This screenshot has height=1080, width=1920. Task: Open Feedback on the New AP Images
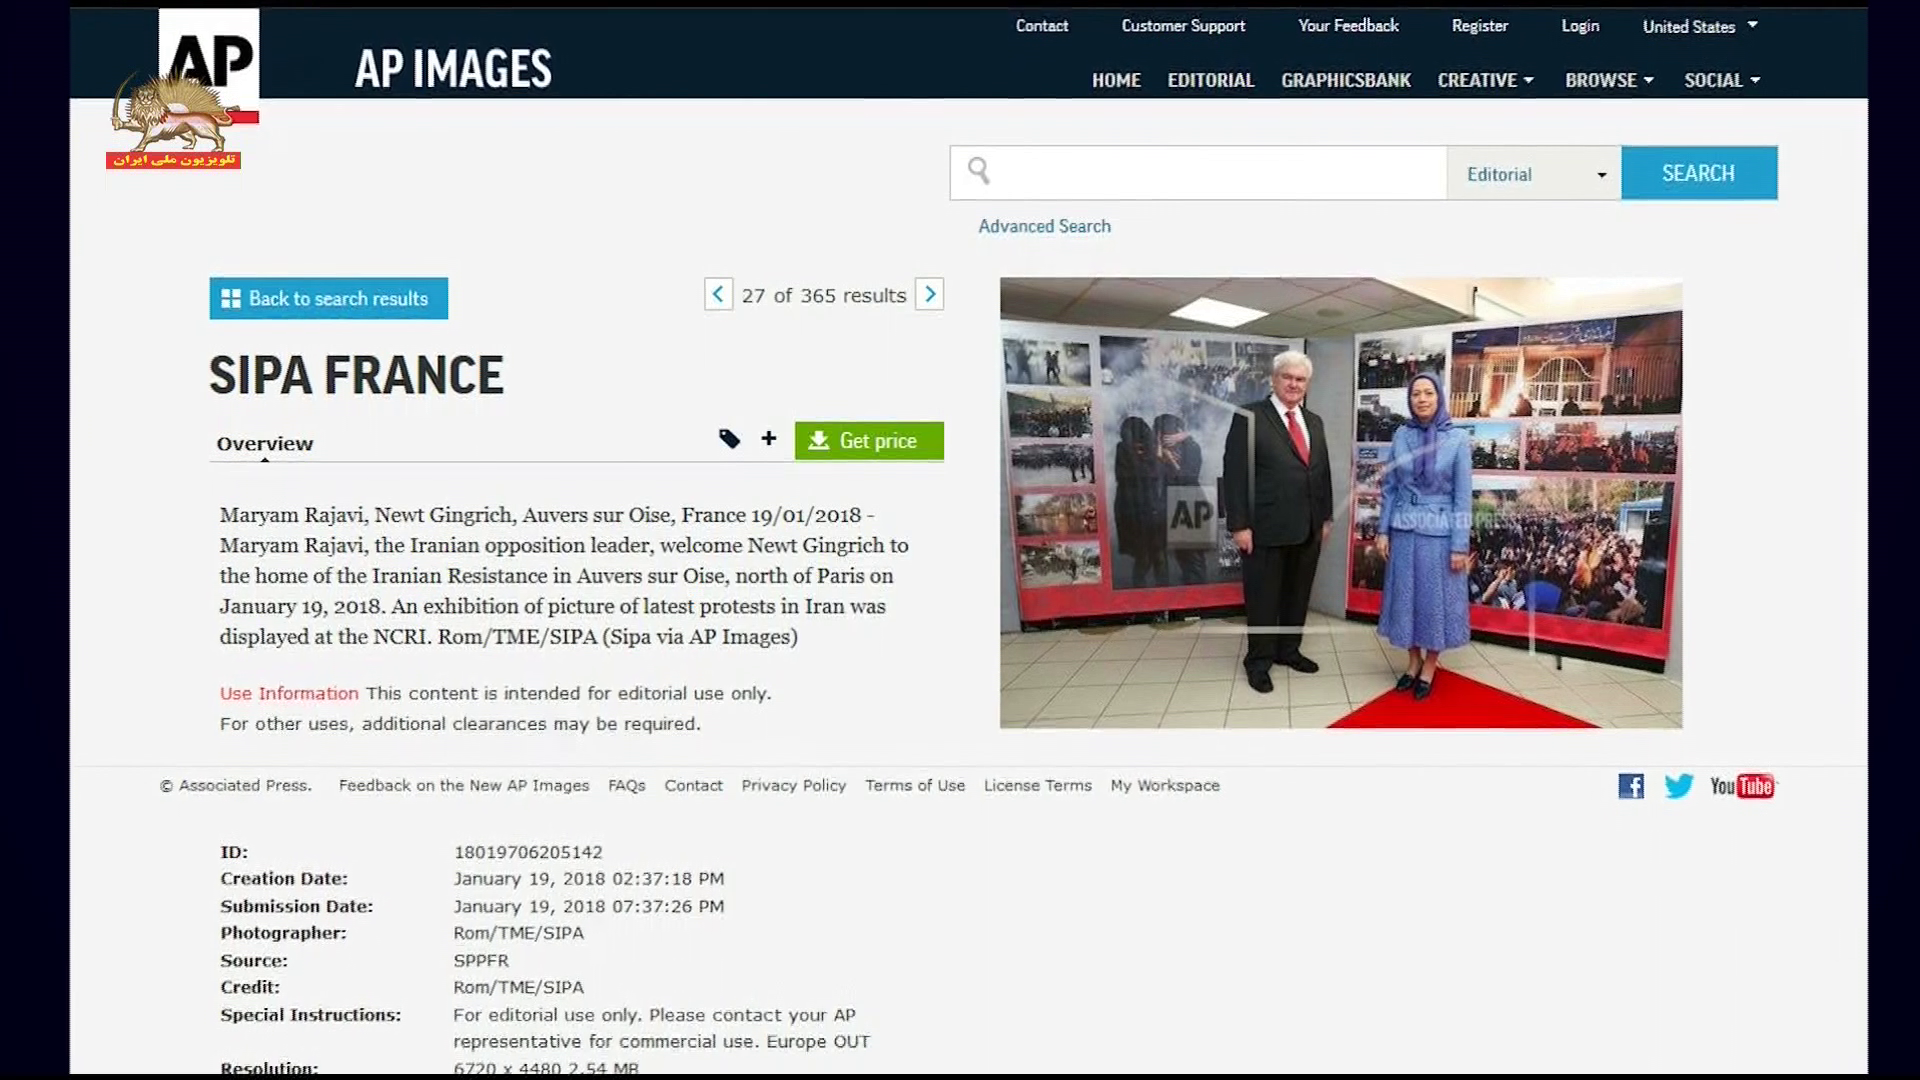coord(464,786)
